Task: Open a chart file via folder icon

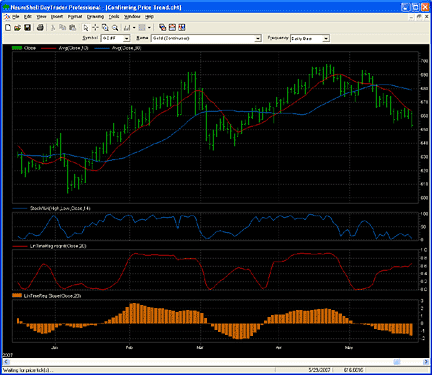Action: [x=17, y=28]
